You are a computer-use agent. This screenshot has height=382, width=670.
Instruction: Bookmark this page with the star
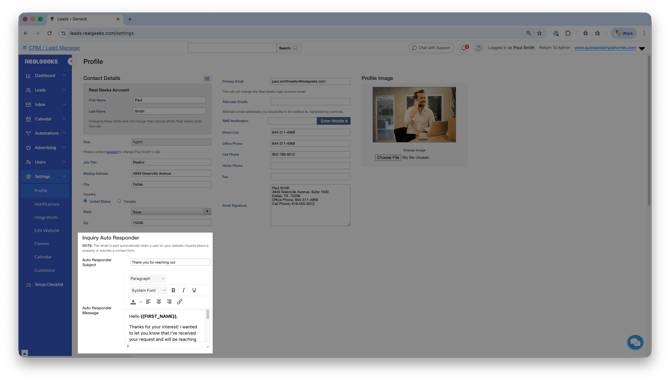tap(540, 33)
